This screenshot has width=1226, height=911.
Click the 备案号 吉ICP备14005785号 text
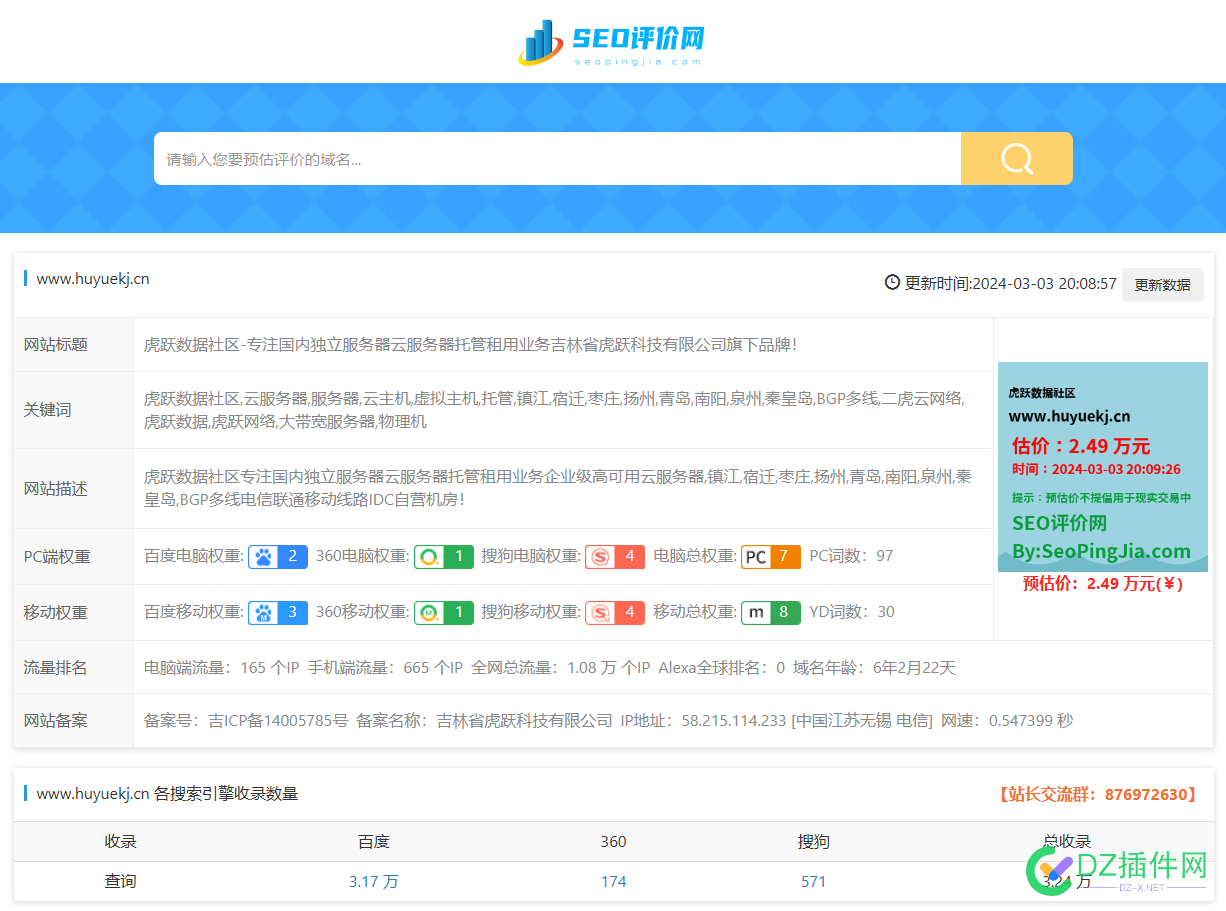pyautogui.click(x=246, y=720)
